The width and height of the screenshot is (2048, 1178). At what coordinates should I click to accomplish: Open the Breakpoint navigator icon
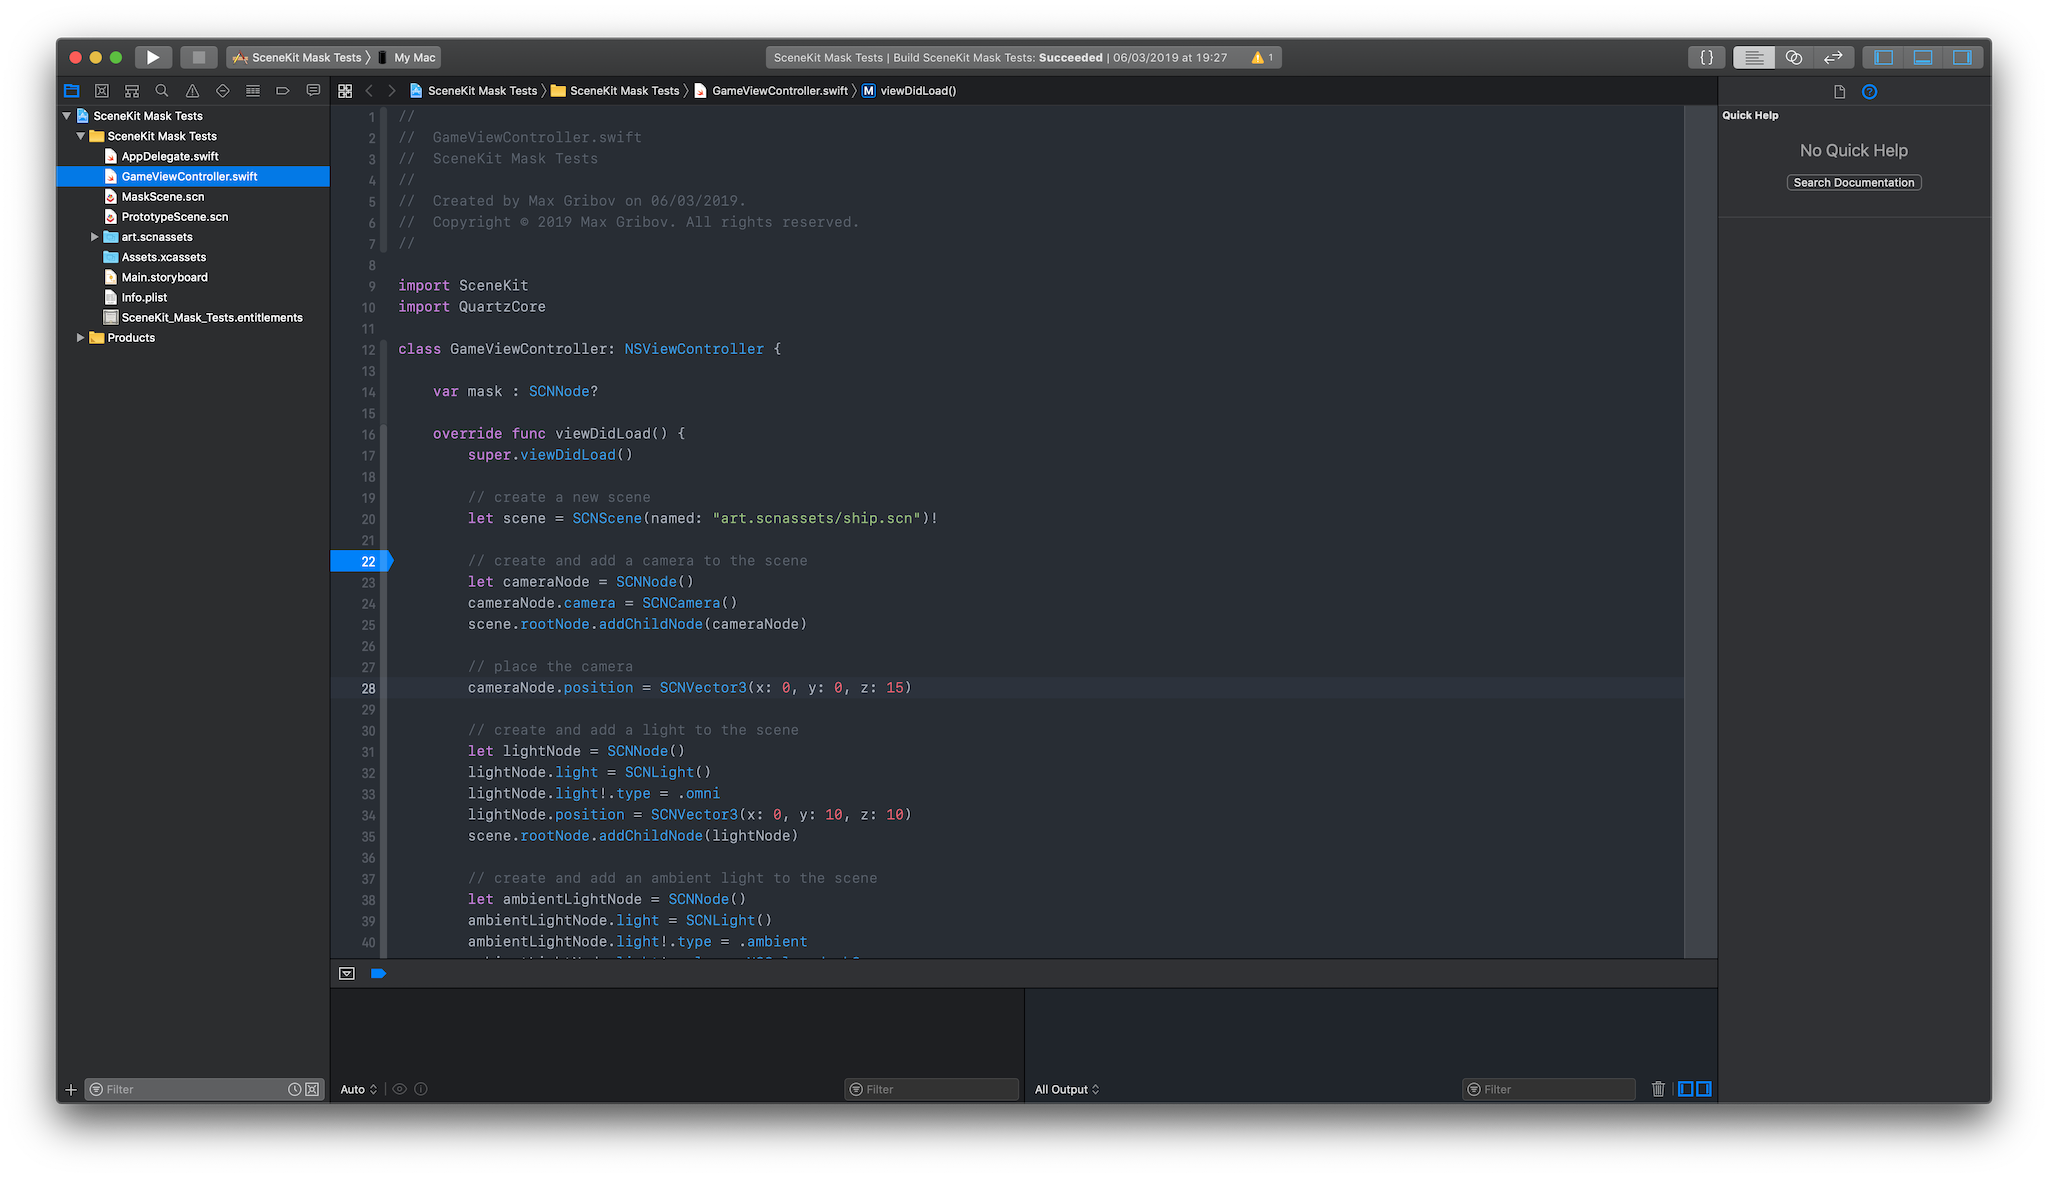pos(283,91)
